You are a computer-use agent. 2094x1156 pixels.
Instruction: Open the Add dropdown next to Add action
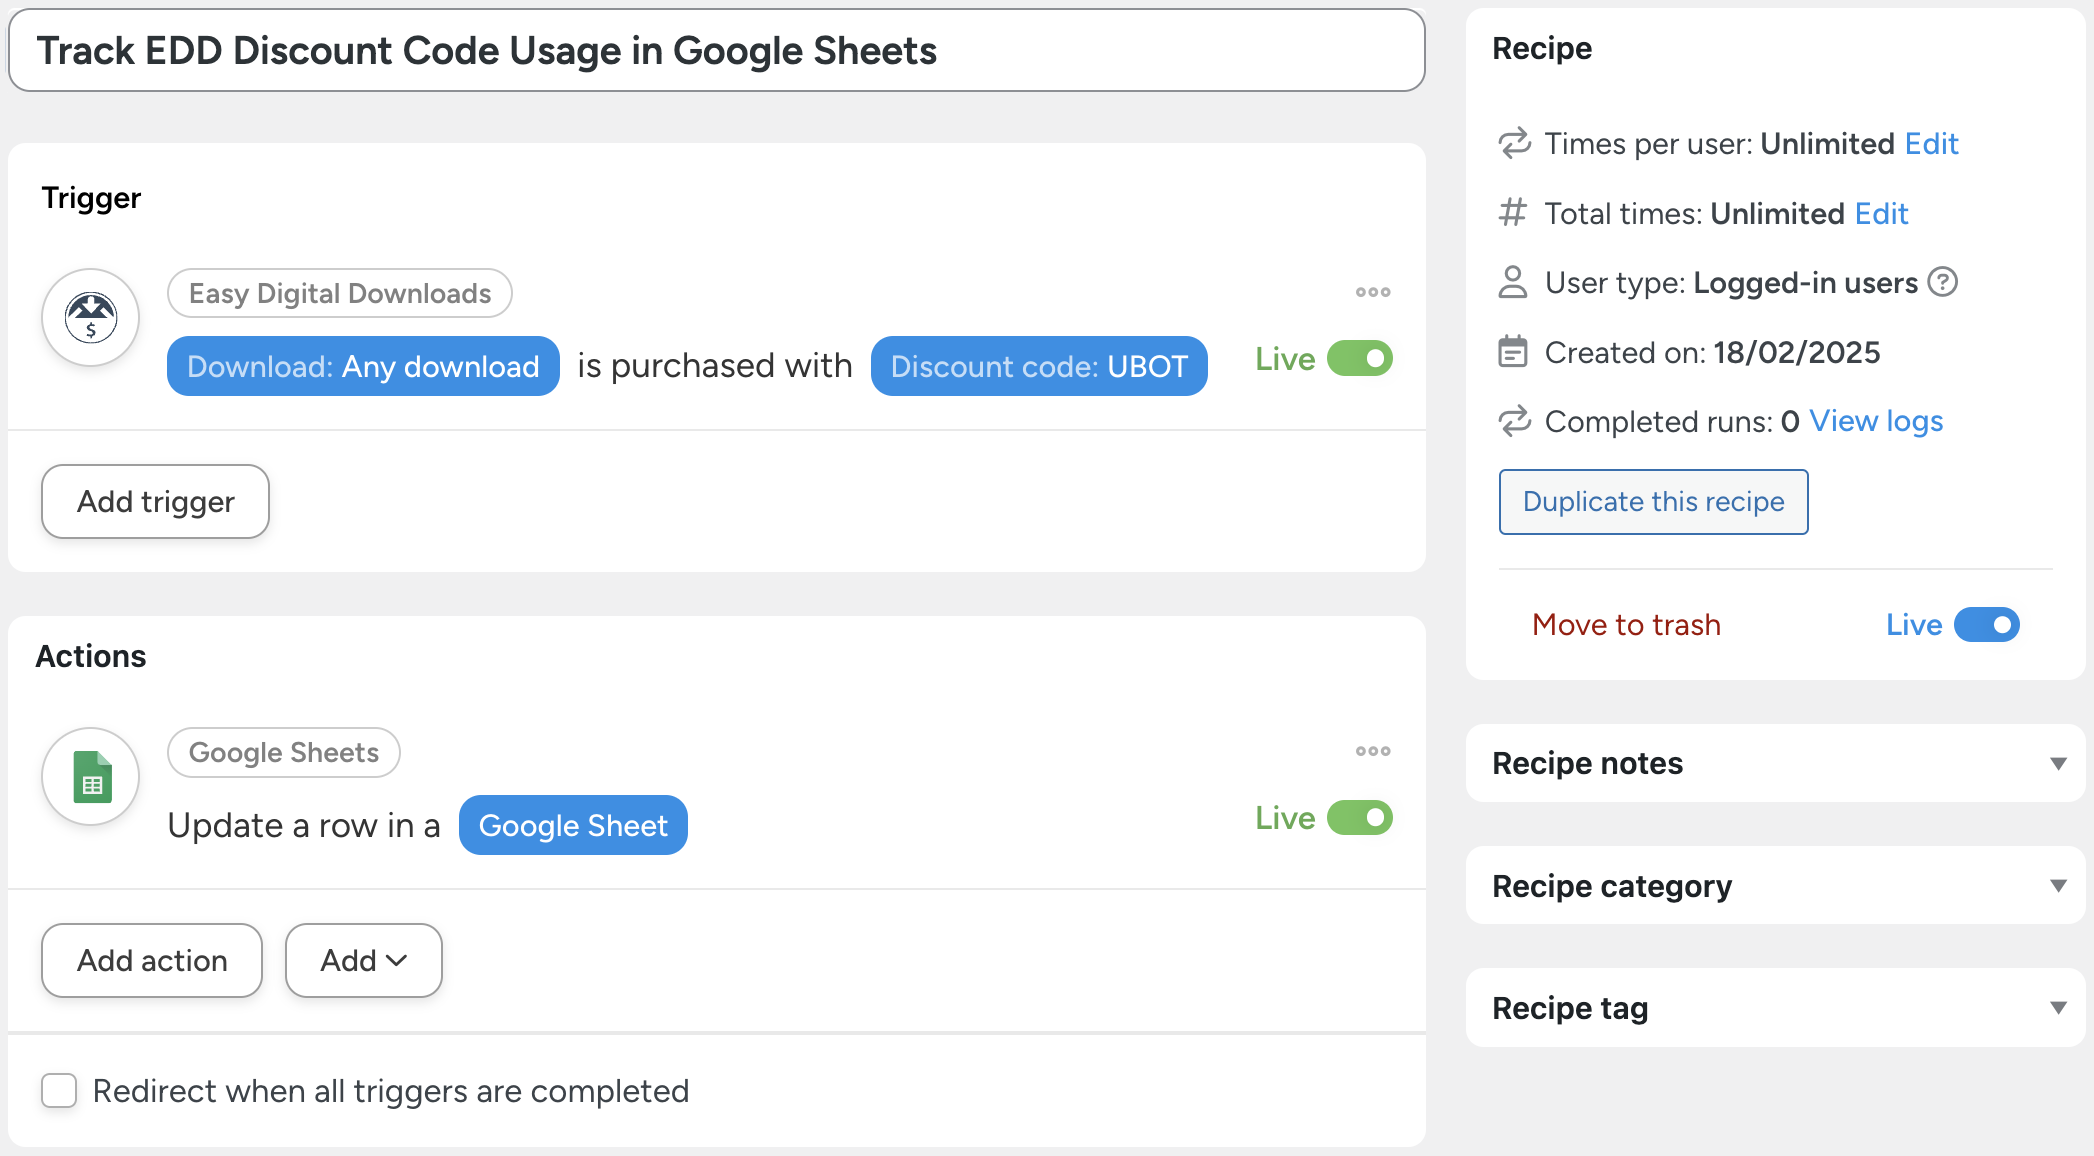pyautogui.click(x=363, y=960)
